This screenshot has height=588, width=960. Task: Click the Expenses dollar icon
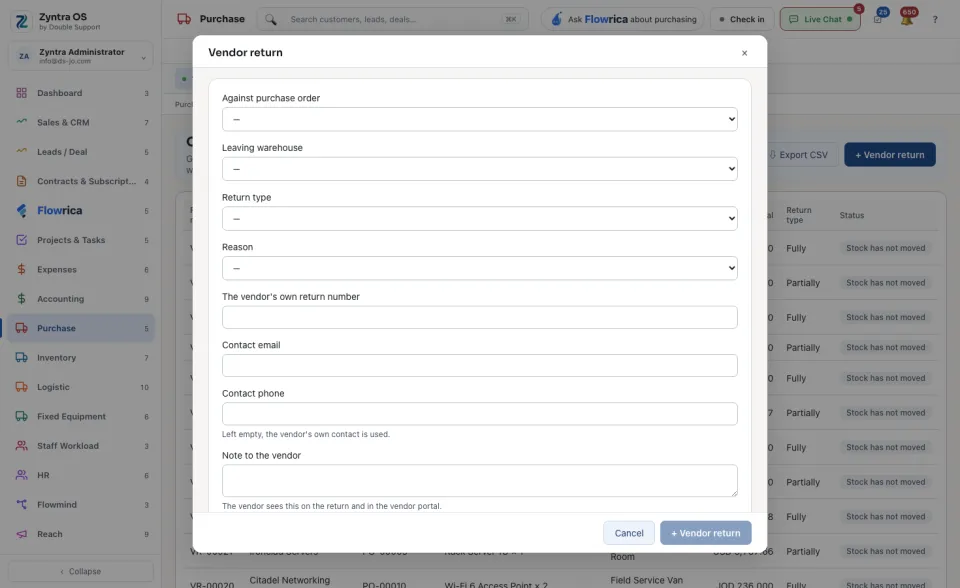21,269
